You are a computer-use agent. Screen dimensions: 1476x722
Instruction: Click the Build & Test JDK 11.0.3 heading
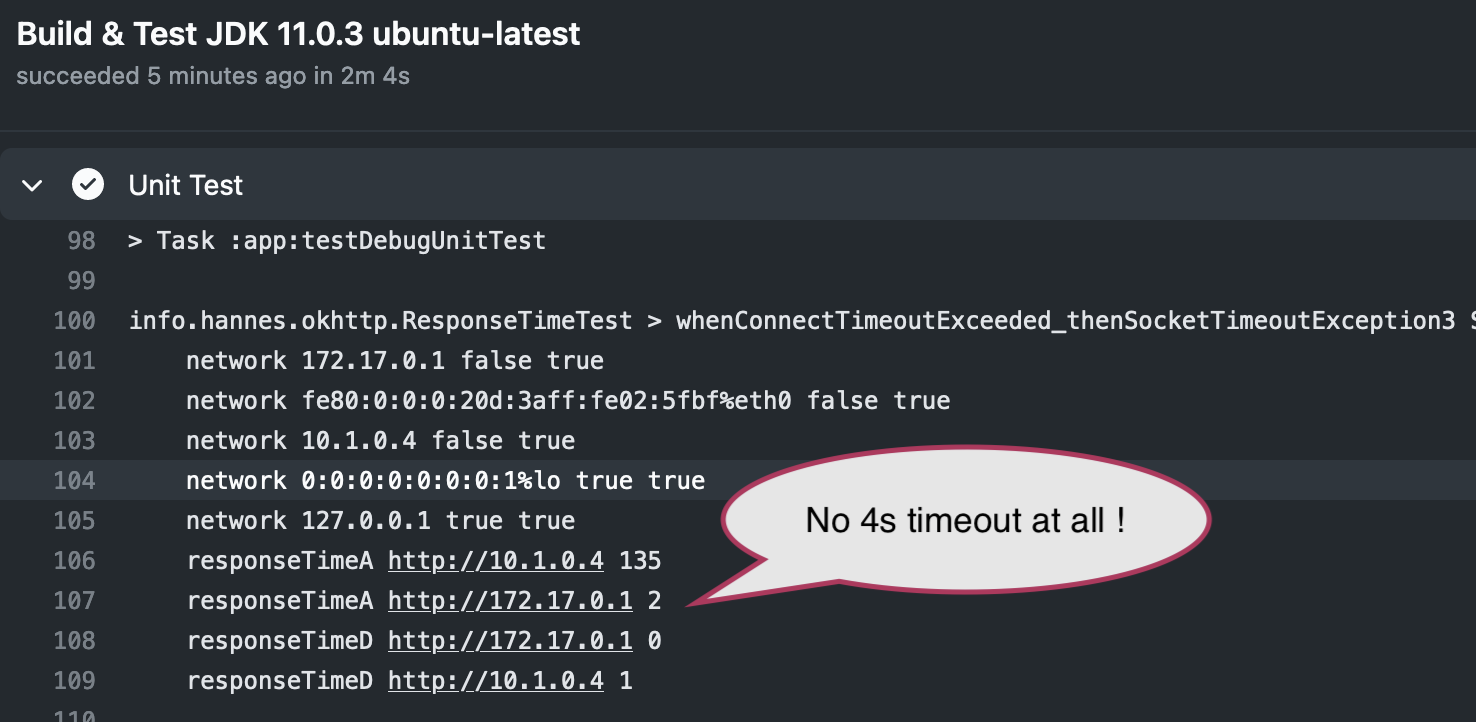tap(297, 33)
